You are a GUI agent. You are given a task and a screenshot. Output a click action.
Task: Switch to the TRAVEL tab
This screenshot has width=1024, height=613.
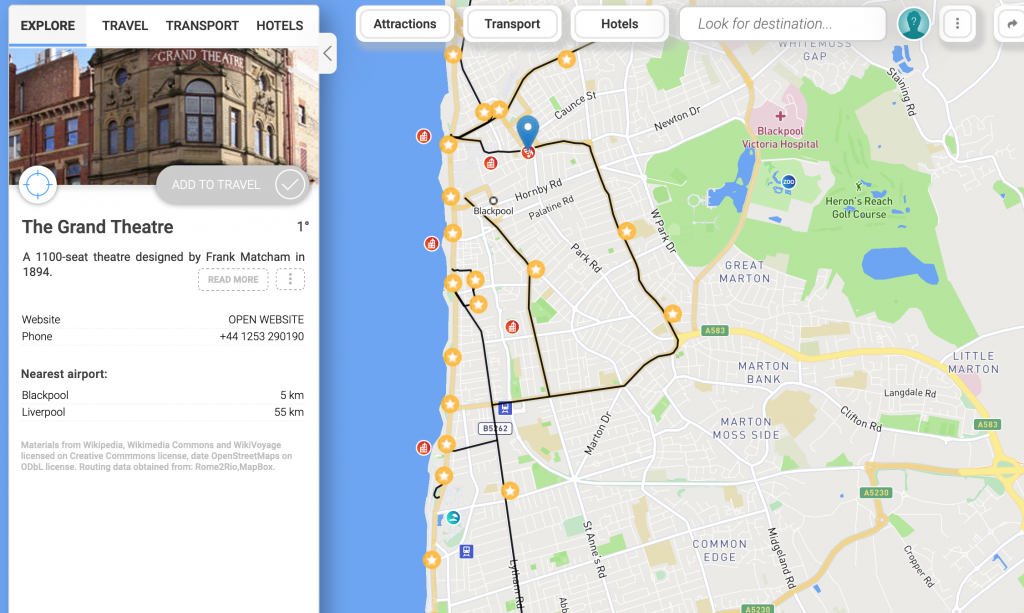124,25
